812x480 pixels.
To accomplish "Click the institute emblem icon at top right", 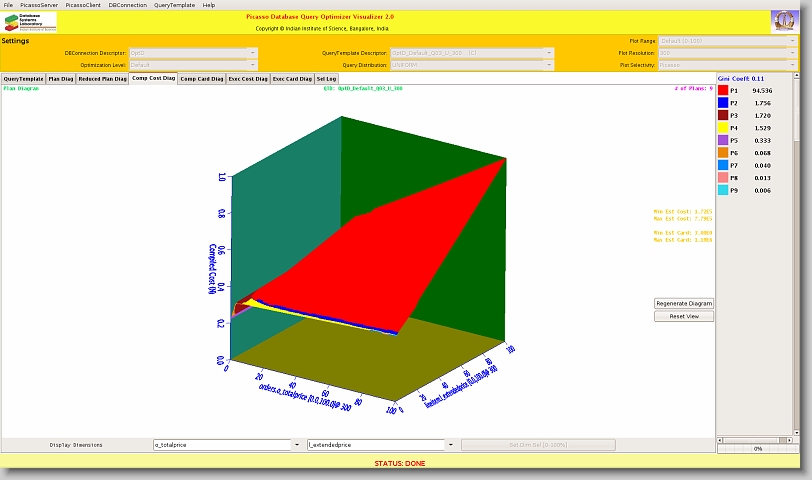I will coord(784,22).
